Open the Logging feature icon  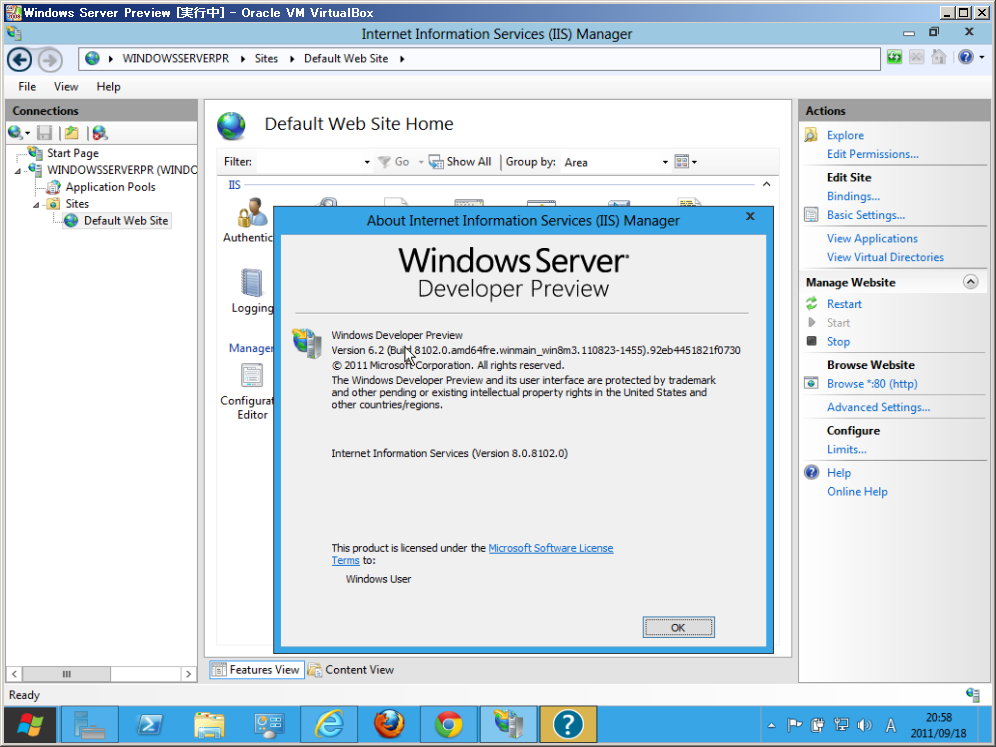tap(251, 285)
